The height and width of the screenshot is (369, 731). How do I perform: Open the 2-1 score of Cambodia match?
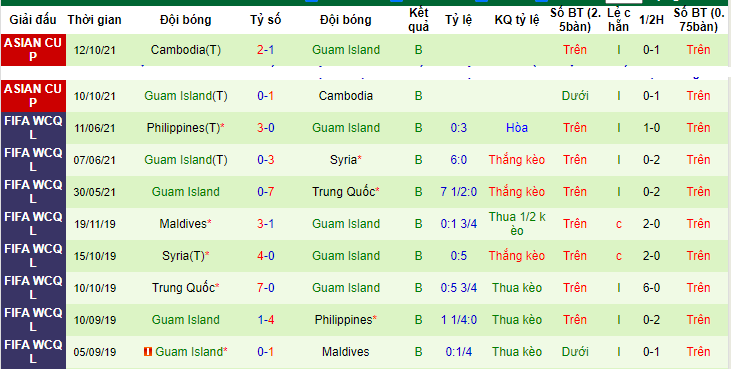265,50
